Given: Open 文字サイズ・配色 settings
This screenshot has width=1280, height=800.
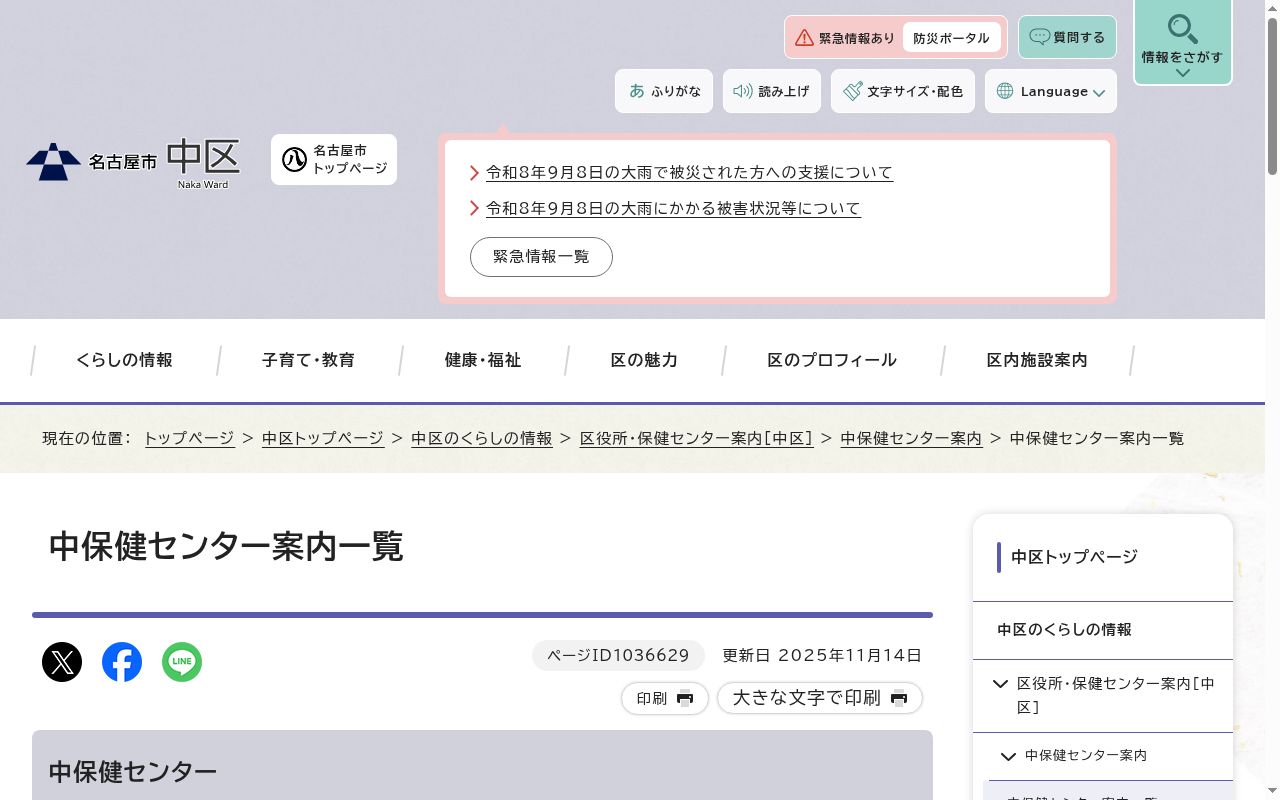Looking at the screenshot, I should tap(903, 91).
